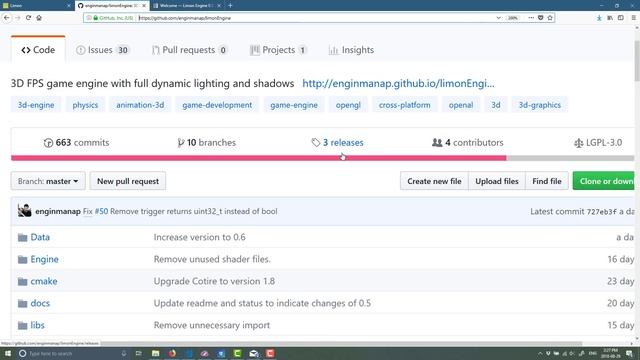Click the cross-platform topic tag
Image resolution: width=640 pixels, height=360 pixels.
pos(404,105)
